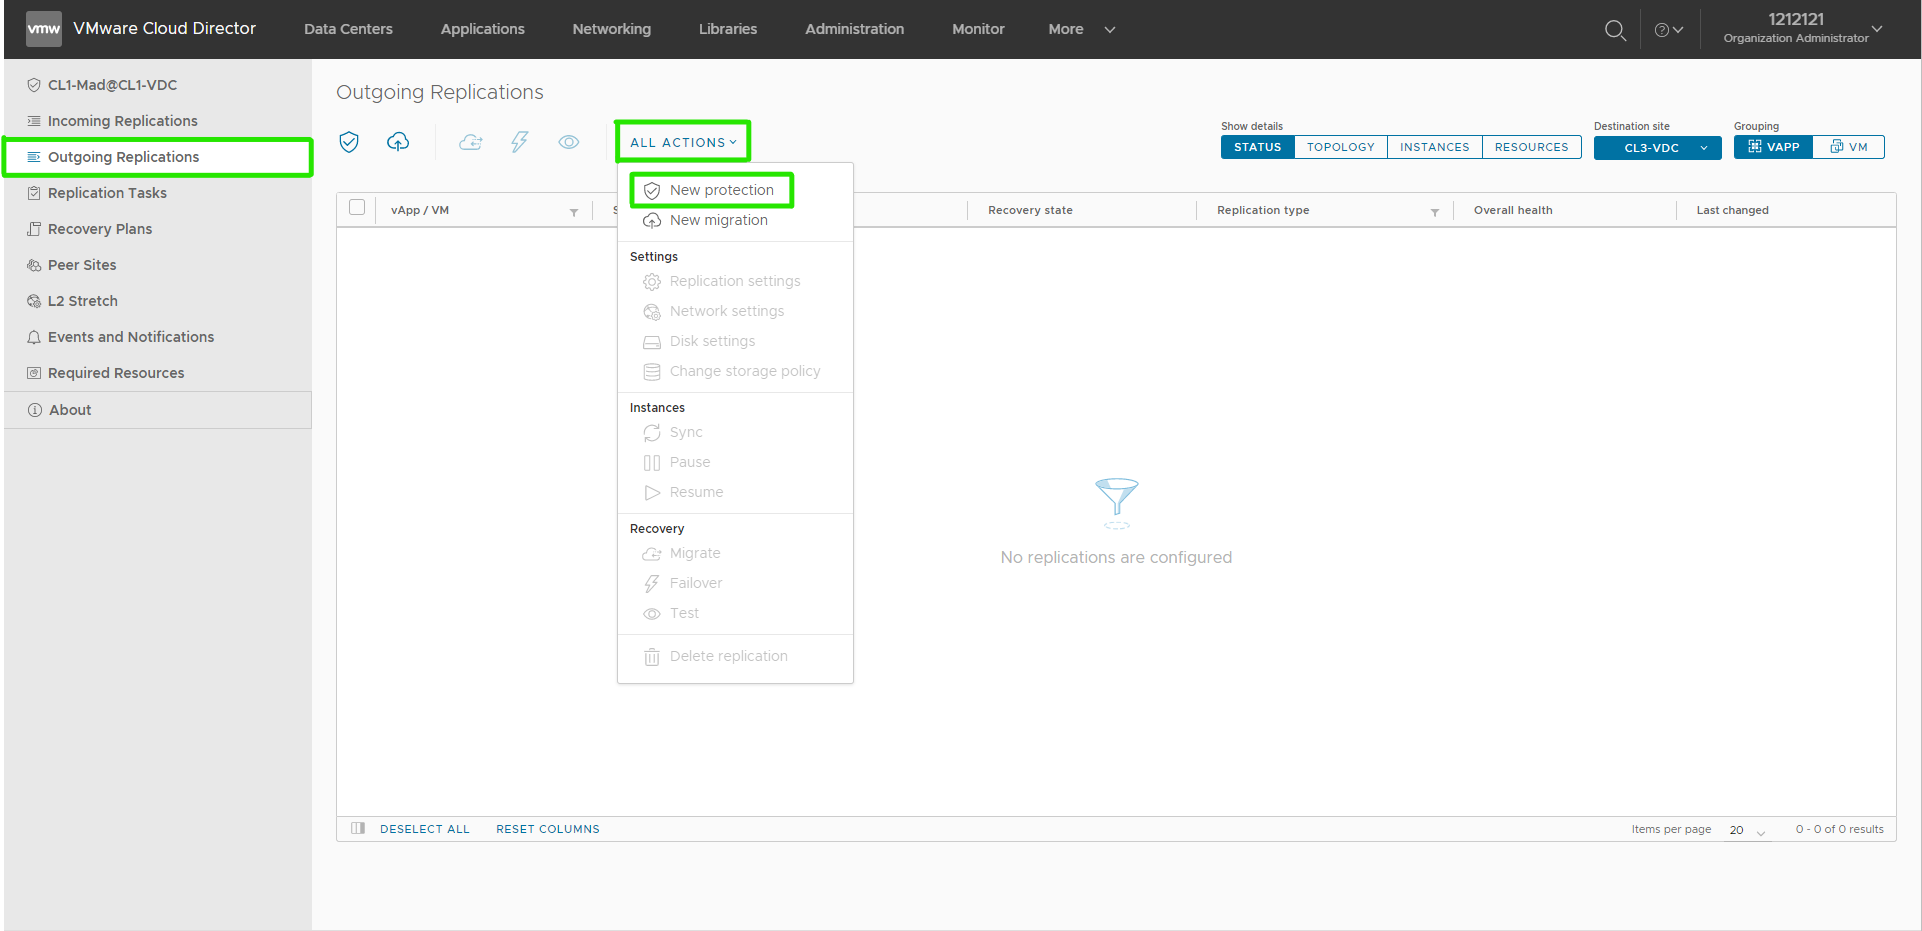Toggle the ALL ACTIONS dropdown

tap(683, 142)
